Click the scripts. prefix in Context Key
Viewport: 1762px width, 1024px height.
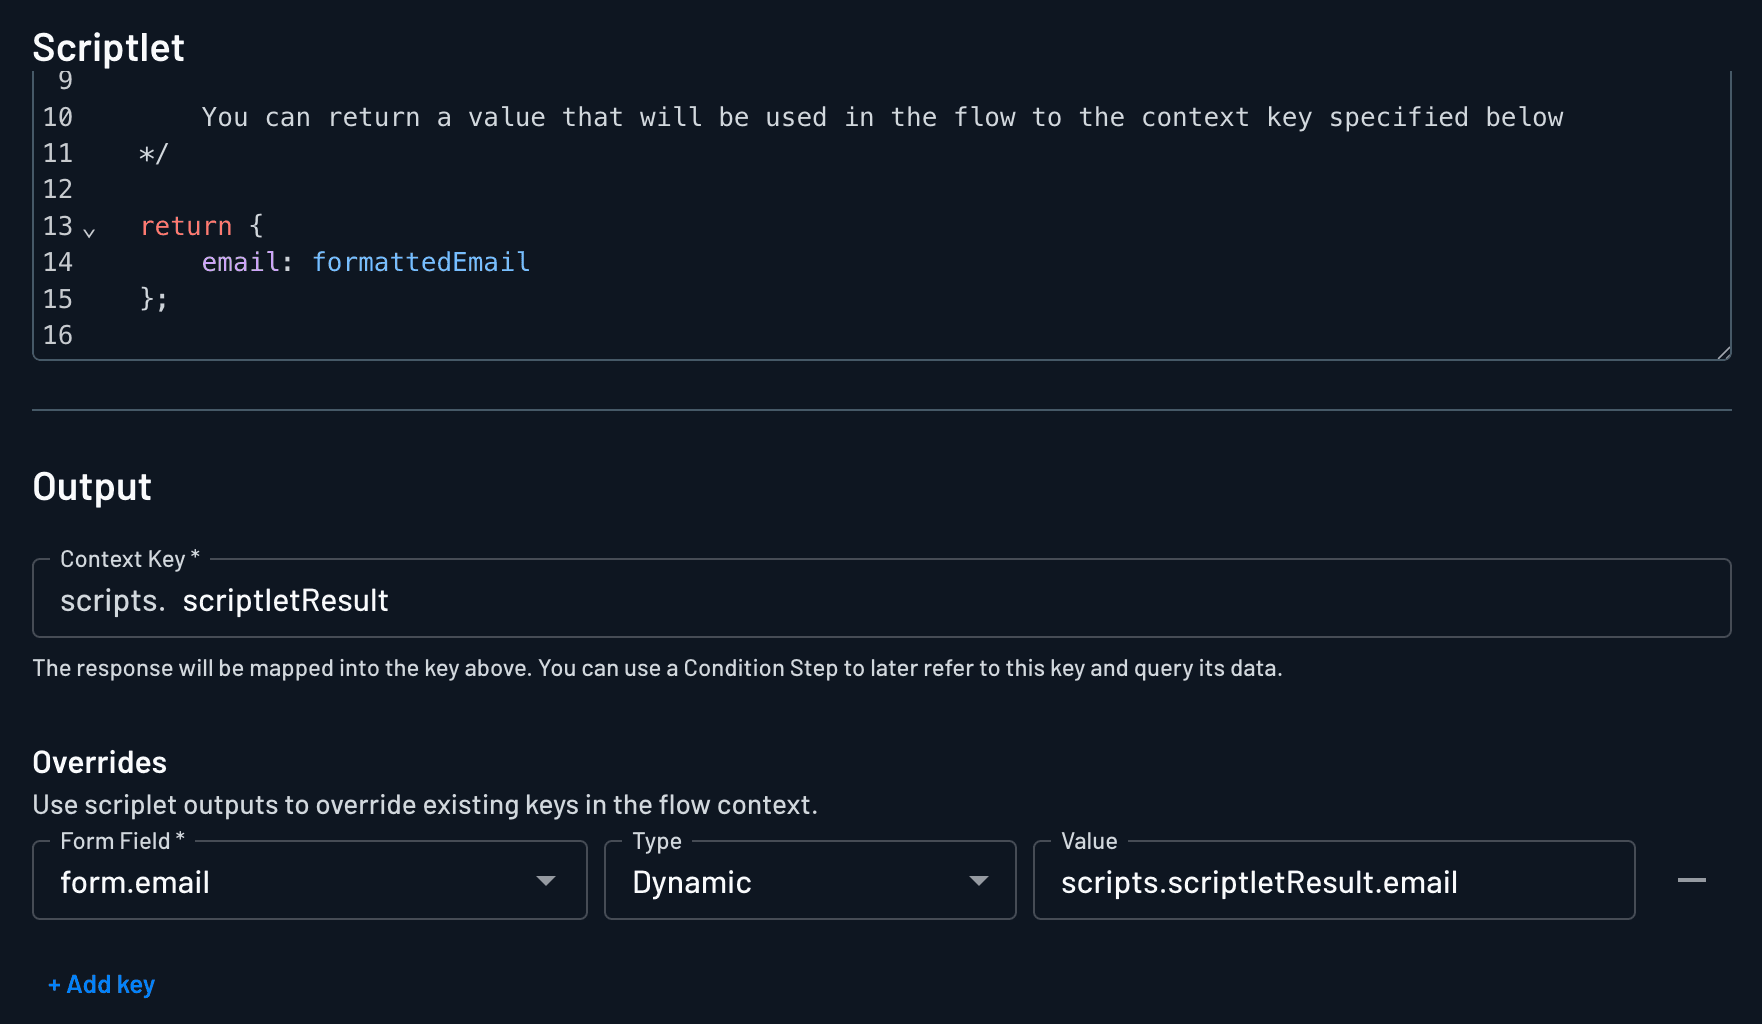pyautogui.click(x=112, y=601)
